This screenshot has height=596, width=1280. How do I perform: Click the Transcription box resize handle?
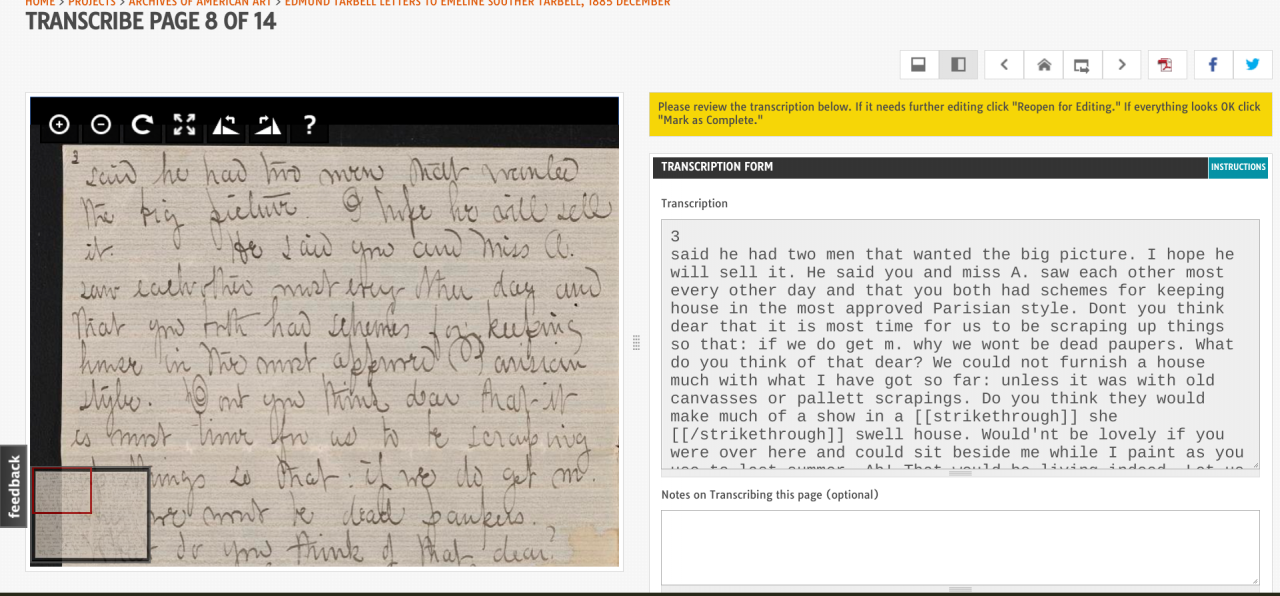click(x=960, y=473)
